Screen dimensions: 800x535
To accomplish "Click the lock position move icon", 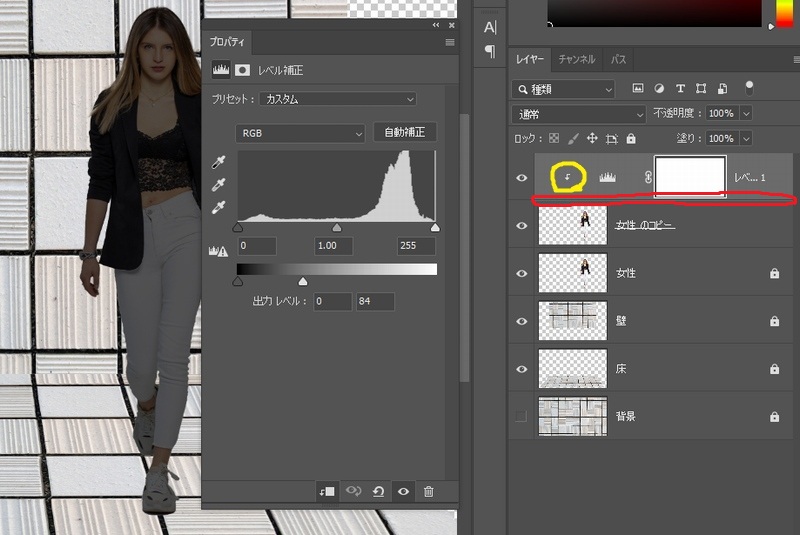I will coord(592,139).
